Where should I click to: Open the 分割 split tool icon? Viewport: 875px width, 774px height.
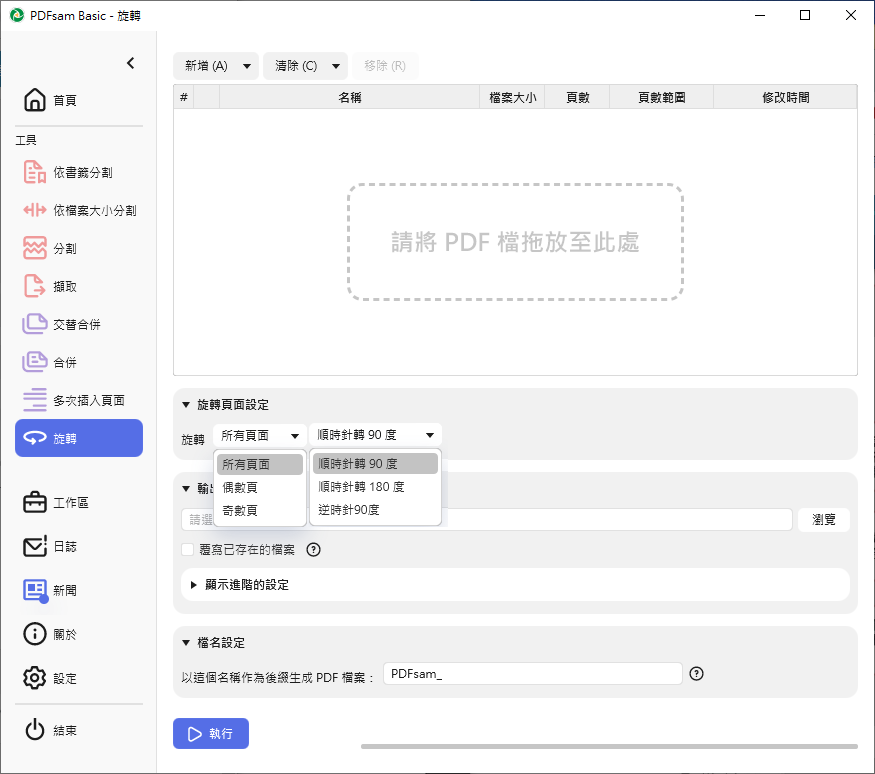click(35, 248)
